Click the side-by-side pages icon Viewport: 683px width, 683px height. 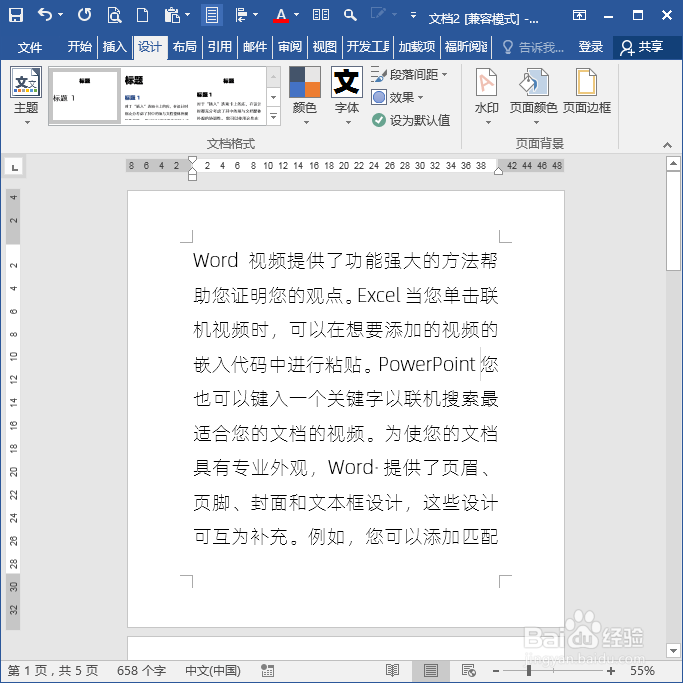(x=321, y=15)
